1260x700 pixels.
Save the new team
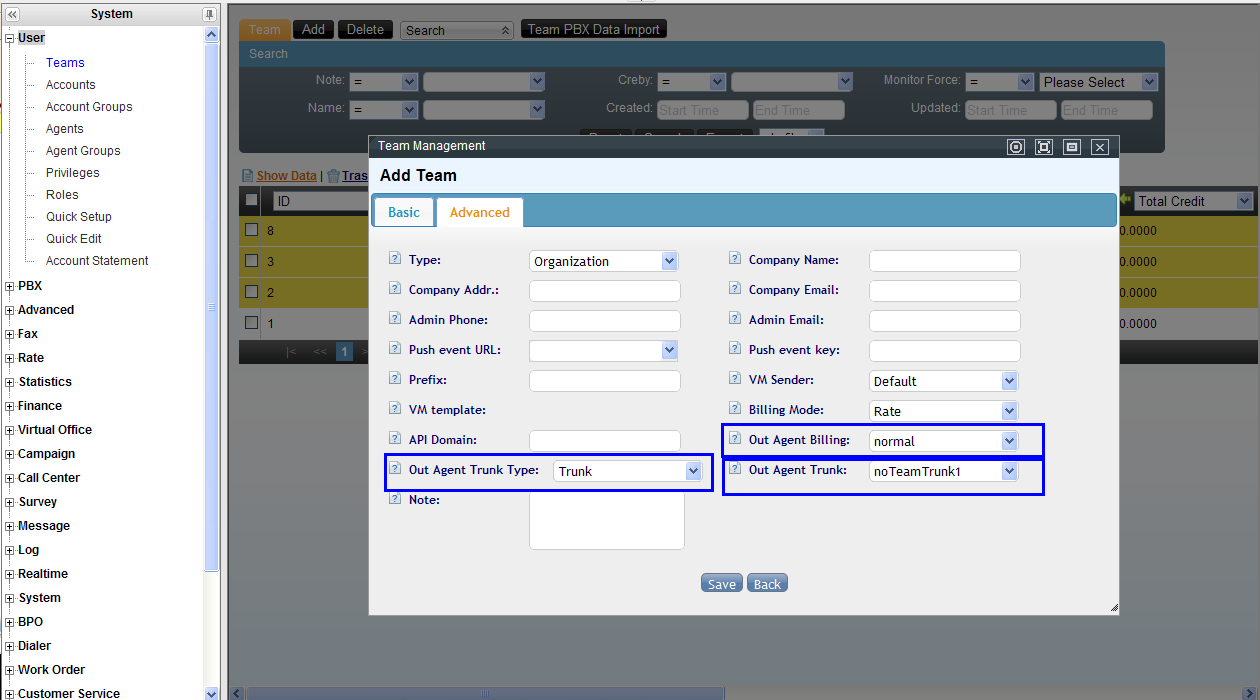pyautogui.click(x=721, y=584)
